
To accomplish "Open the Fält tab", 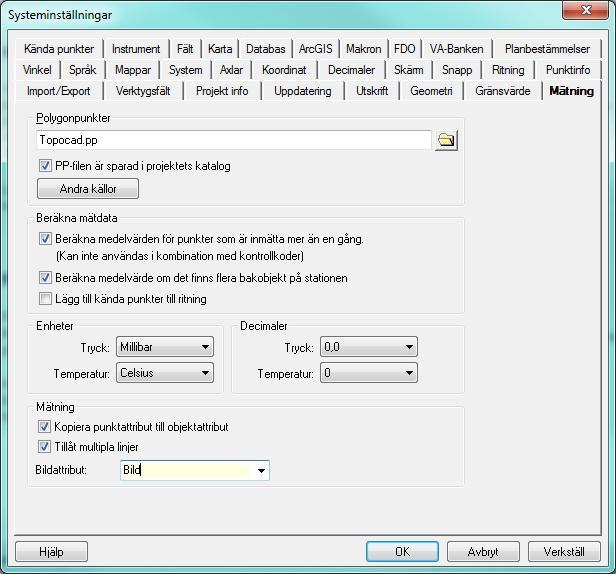I will click(185, 49).
